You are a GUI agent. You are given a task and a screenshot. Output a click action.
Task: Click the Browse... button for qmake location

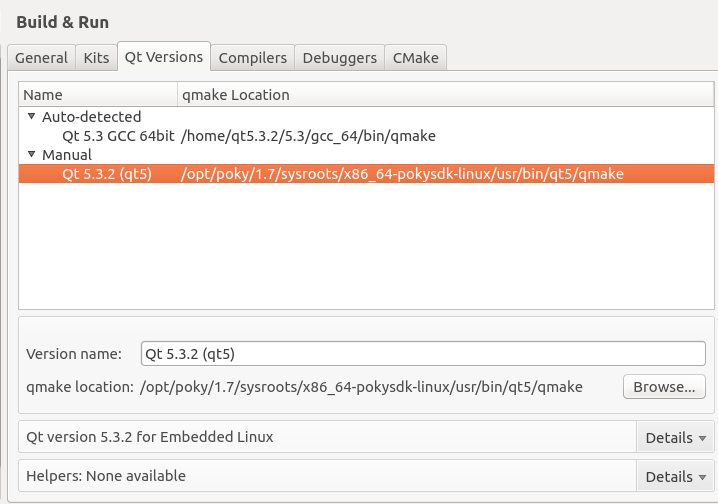click(664, 387)
